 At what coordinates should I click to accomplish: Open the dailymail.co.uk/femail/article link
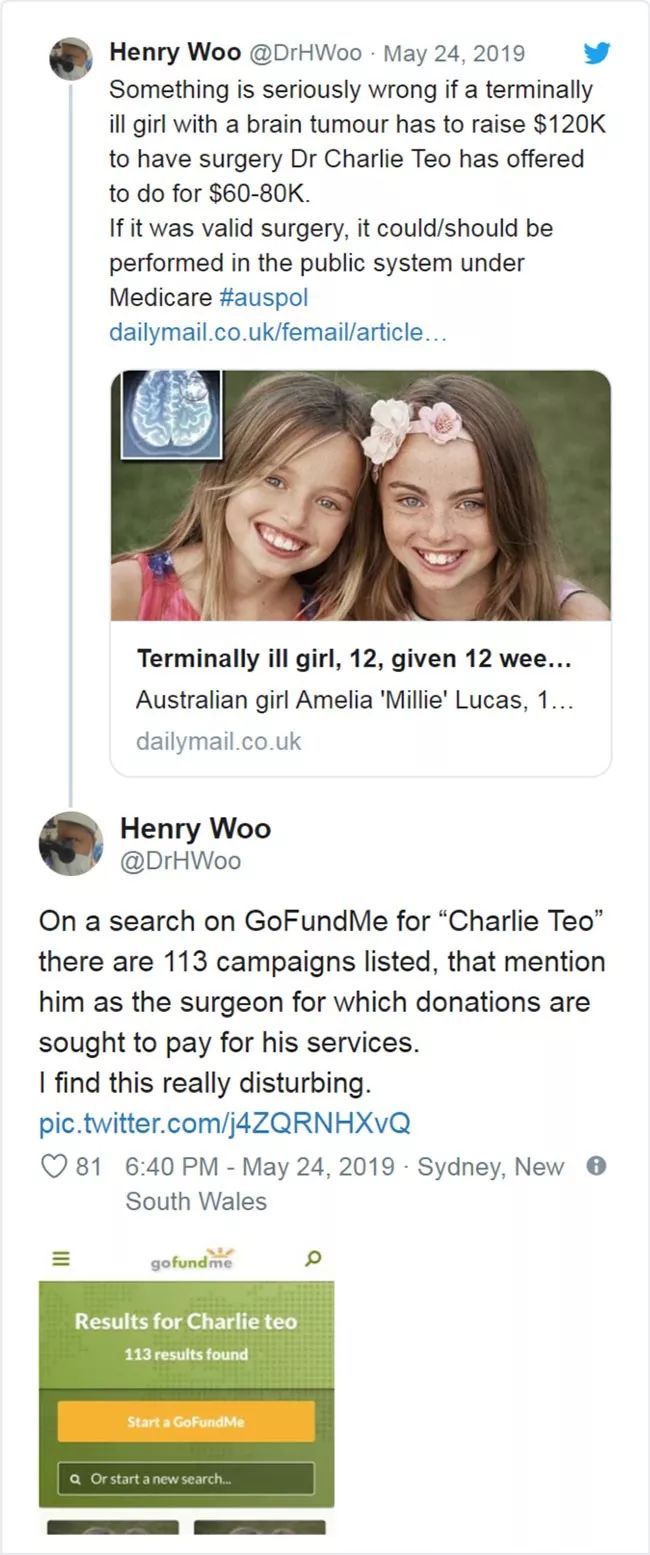[x=278, y=332]
